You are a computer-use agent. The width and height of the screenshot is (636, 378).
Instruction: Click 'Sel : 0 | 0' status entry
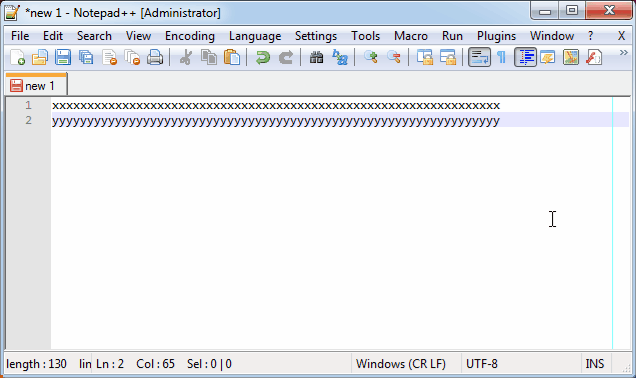point(209,364)
